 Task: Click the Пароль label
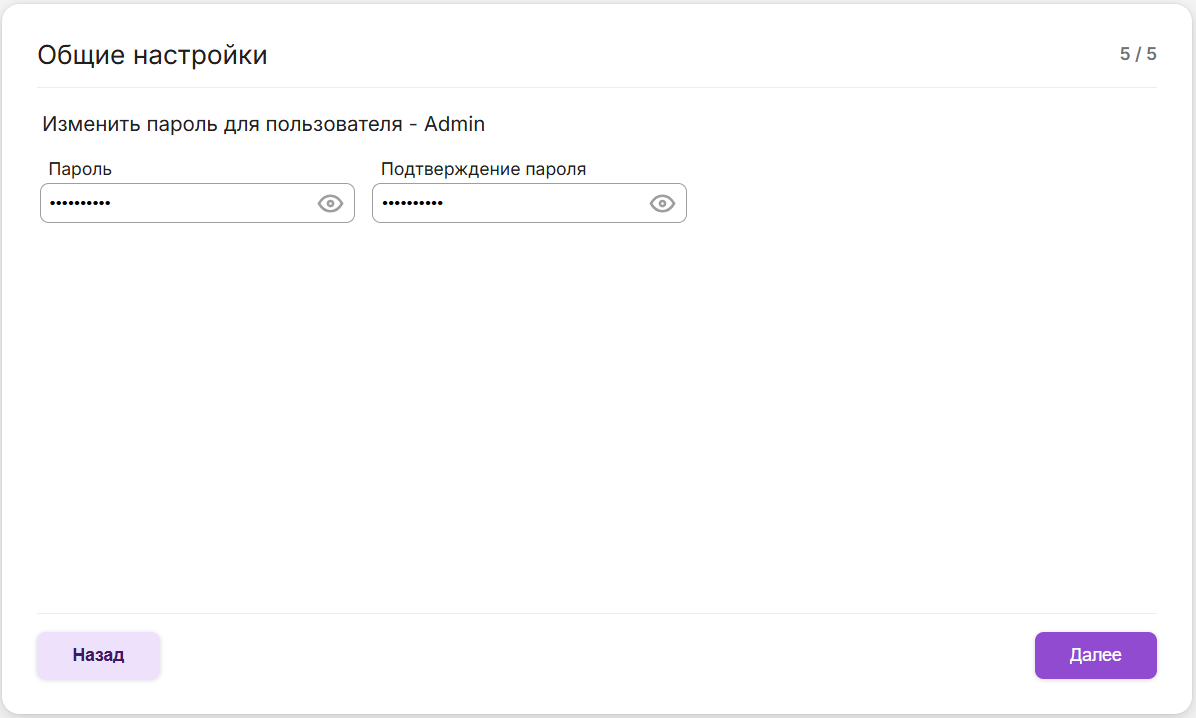pyautogui.click(x=80, y=169)
